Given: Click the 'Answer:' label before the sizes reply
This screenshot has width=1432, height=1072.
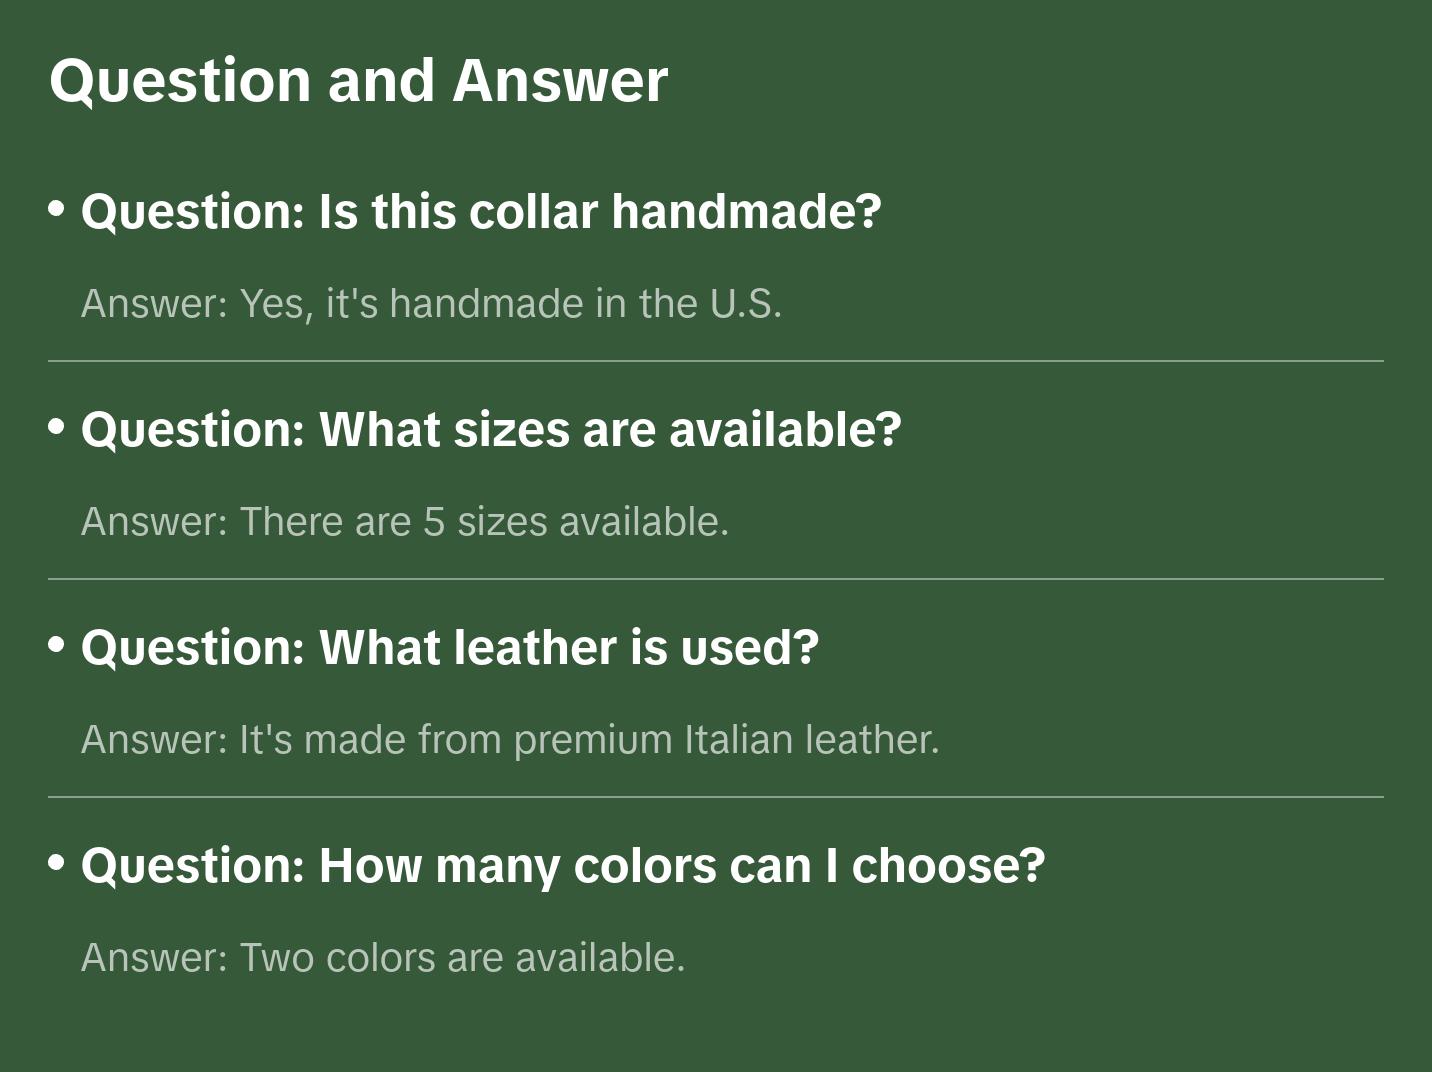Looking at the screenshot, I should coord(155,521).
